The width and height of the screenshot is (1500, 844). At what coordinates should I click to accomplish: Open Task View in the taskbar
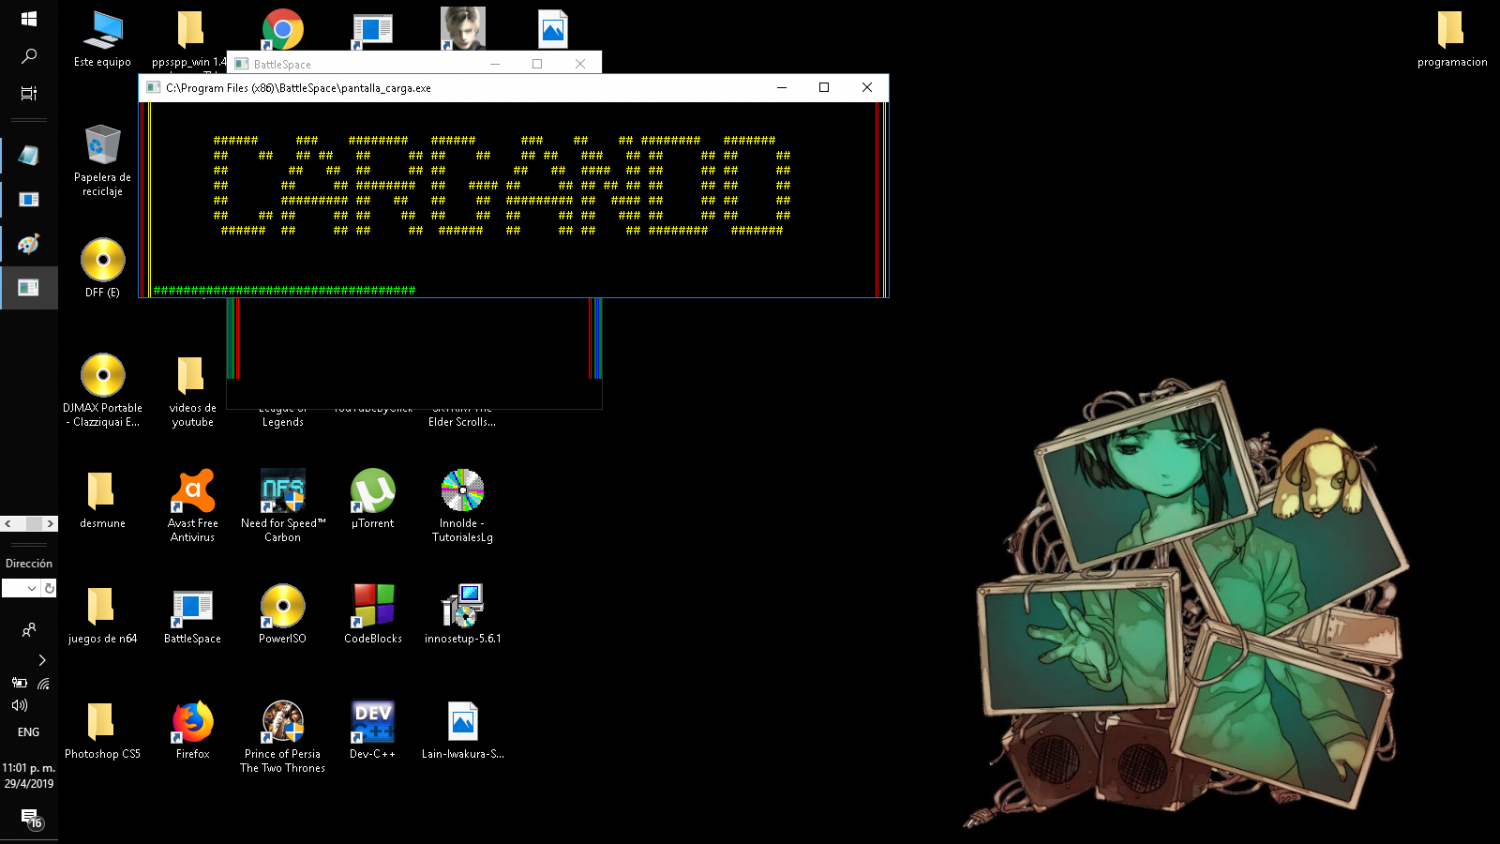coord(29,93)
